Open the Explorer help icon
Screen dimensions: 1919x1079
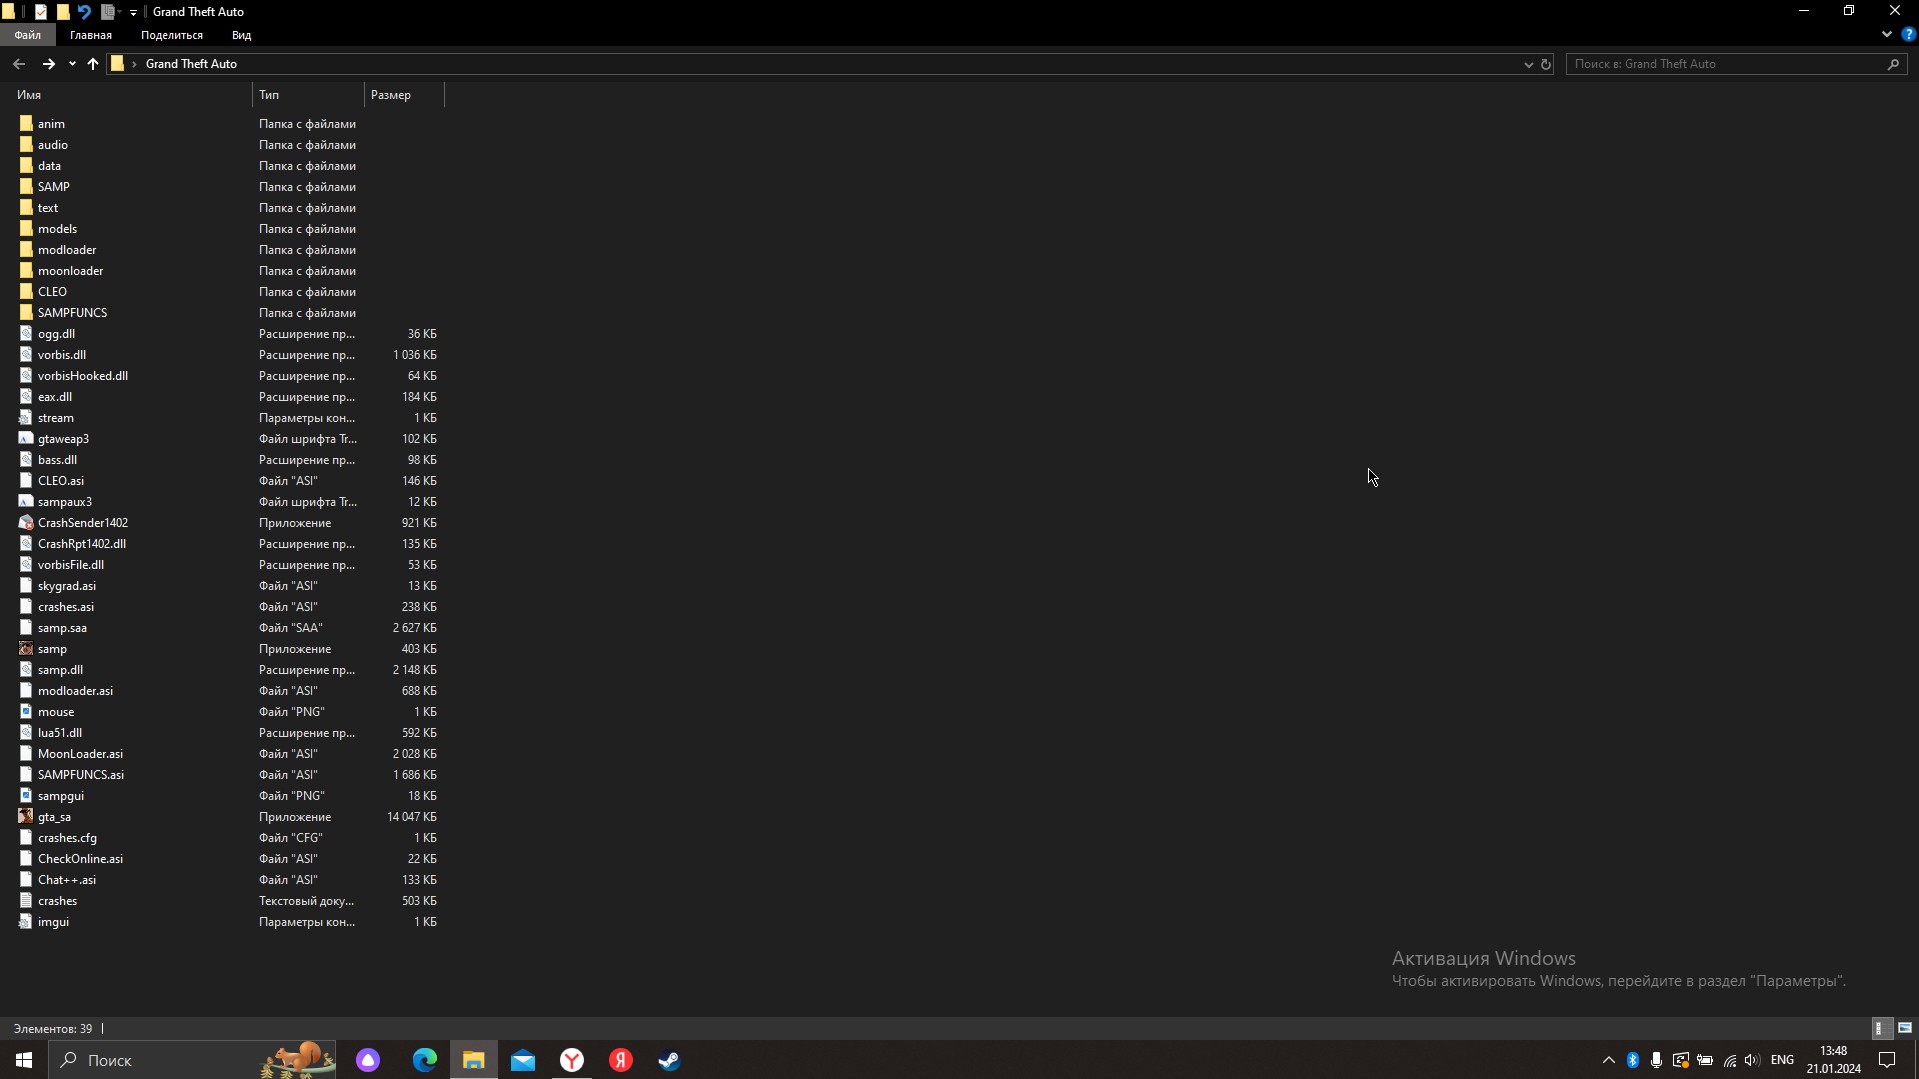[1908, 35]
